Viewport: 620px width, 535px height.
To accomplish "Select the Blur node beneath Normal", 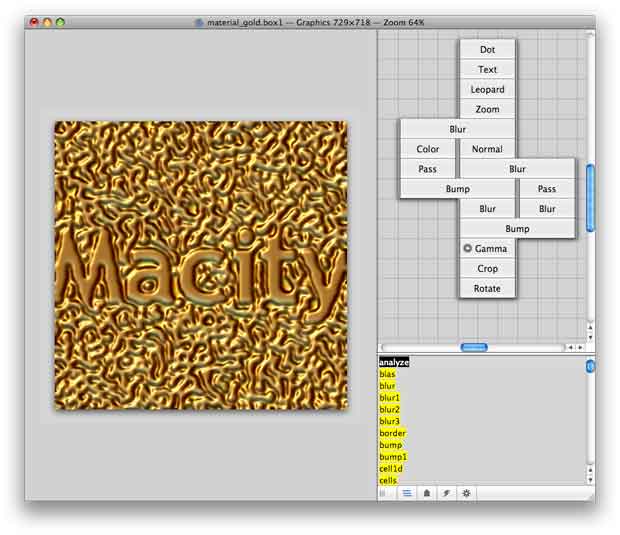I will 517,169.
